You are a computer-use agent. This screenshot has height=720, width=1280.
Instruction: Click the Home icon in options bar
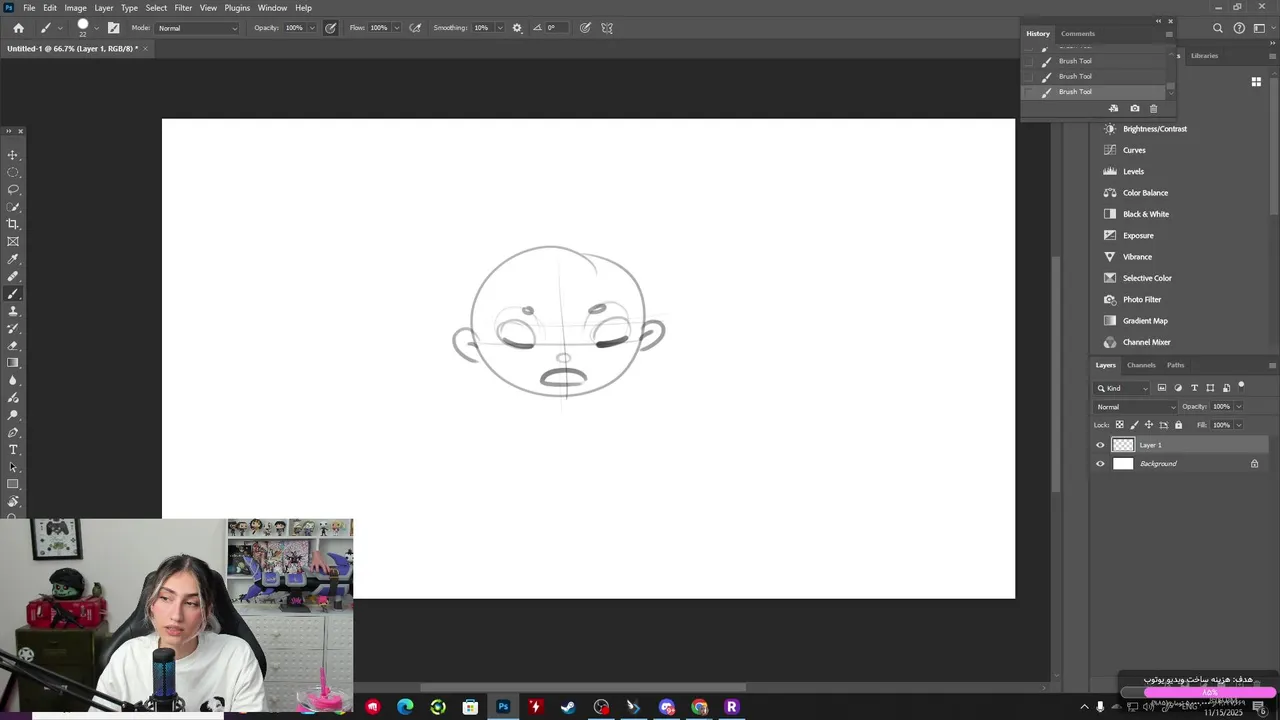[18, 28]
